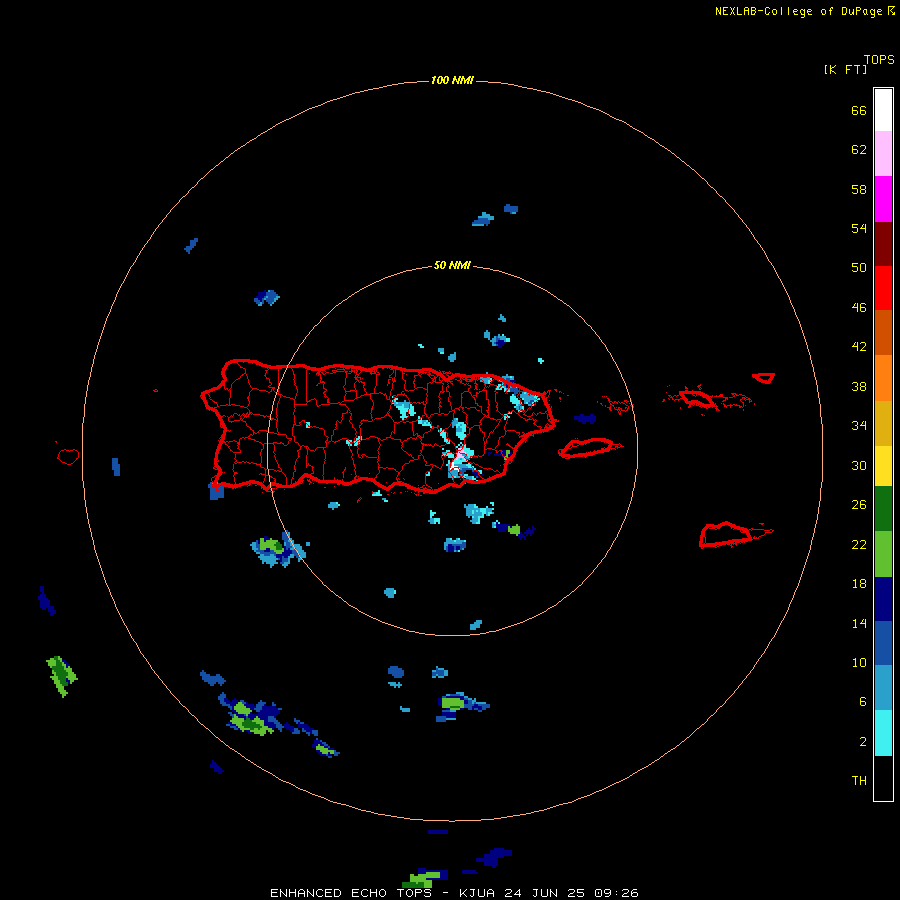Click the 50 NMI range ring label
The width and height of the screenshot is (900, 900).
tap(452, 265)
